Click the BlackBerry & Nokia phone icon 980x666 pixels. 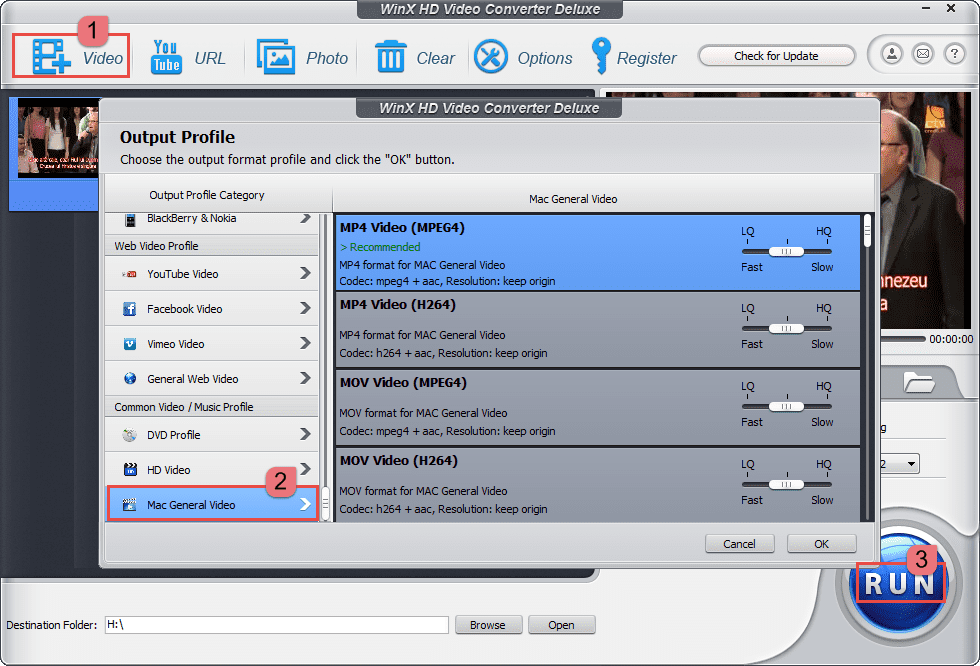[x=130, y=219]
